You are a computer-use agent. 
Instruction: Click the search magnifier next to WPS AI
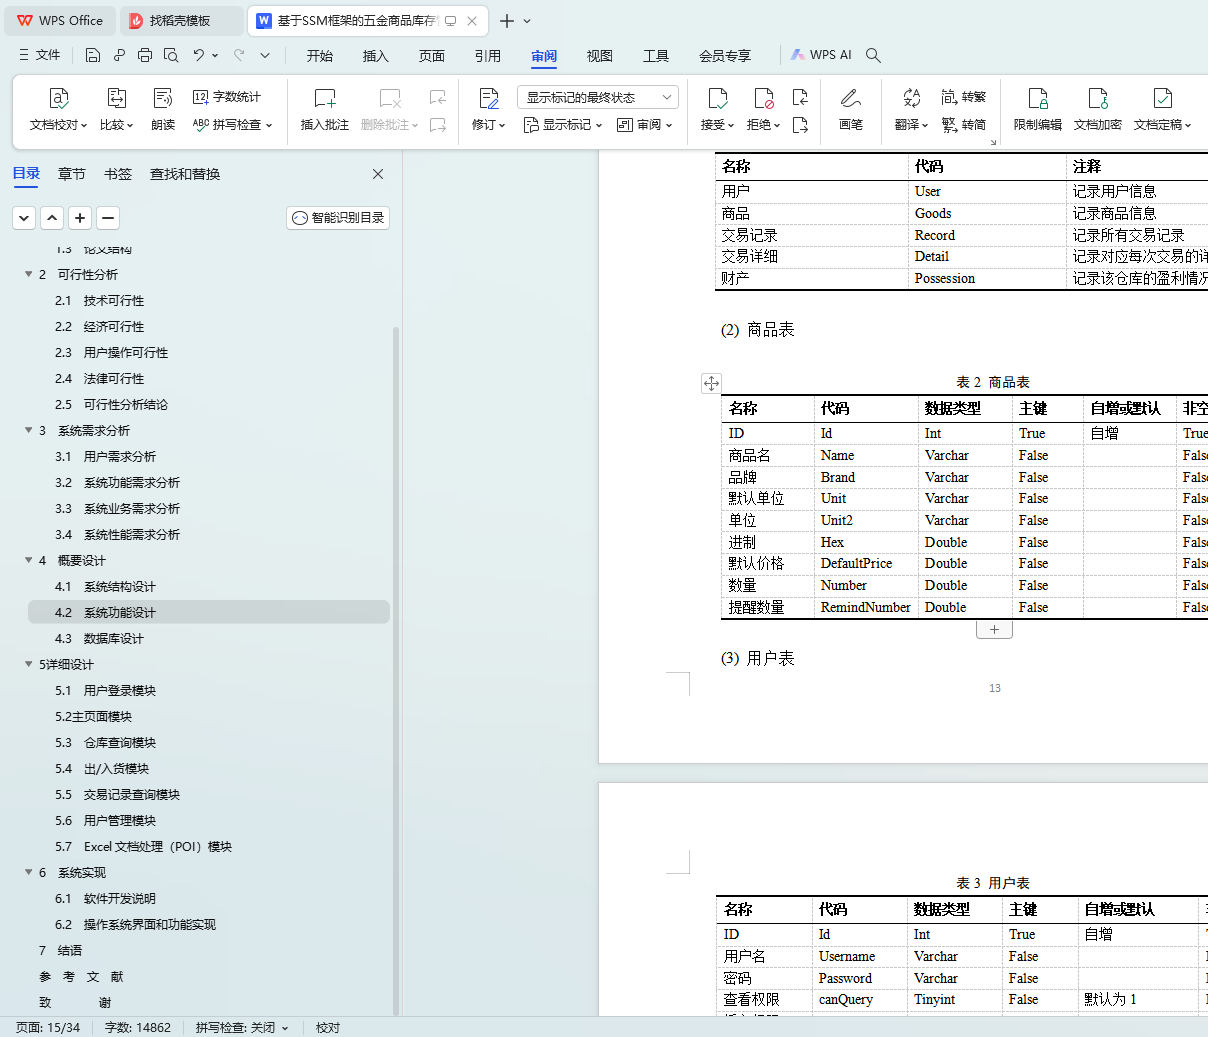pos(873,55)
